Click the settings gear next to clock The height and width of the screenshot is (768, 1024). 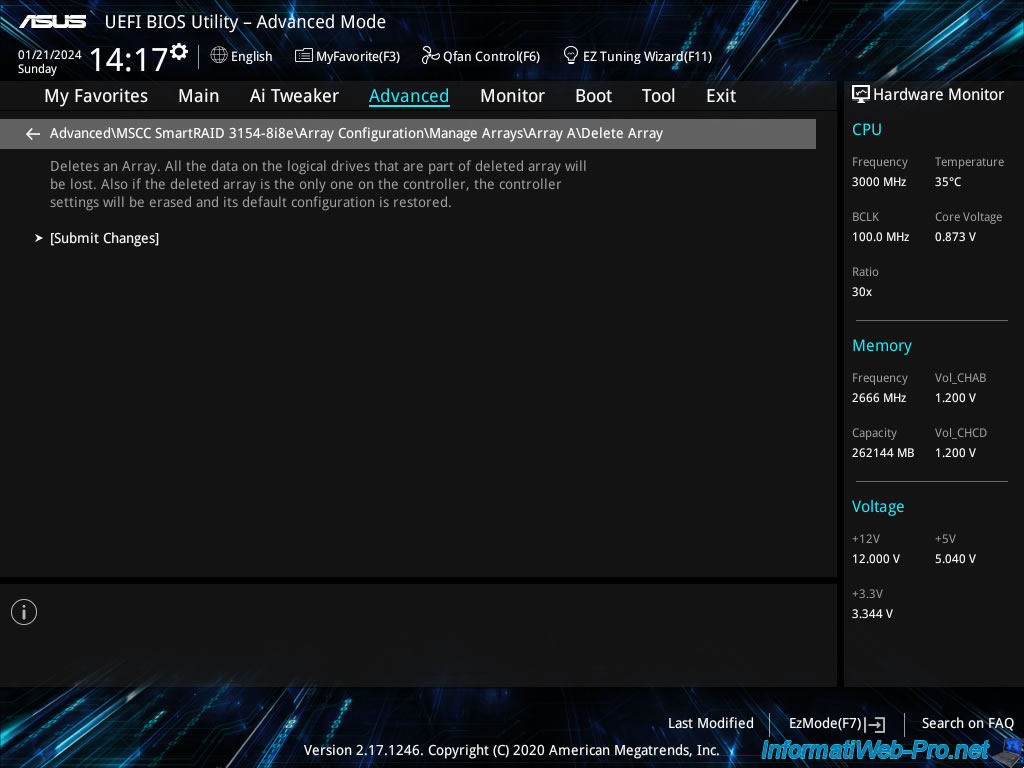(179, 51)
